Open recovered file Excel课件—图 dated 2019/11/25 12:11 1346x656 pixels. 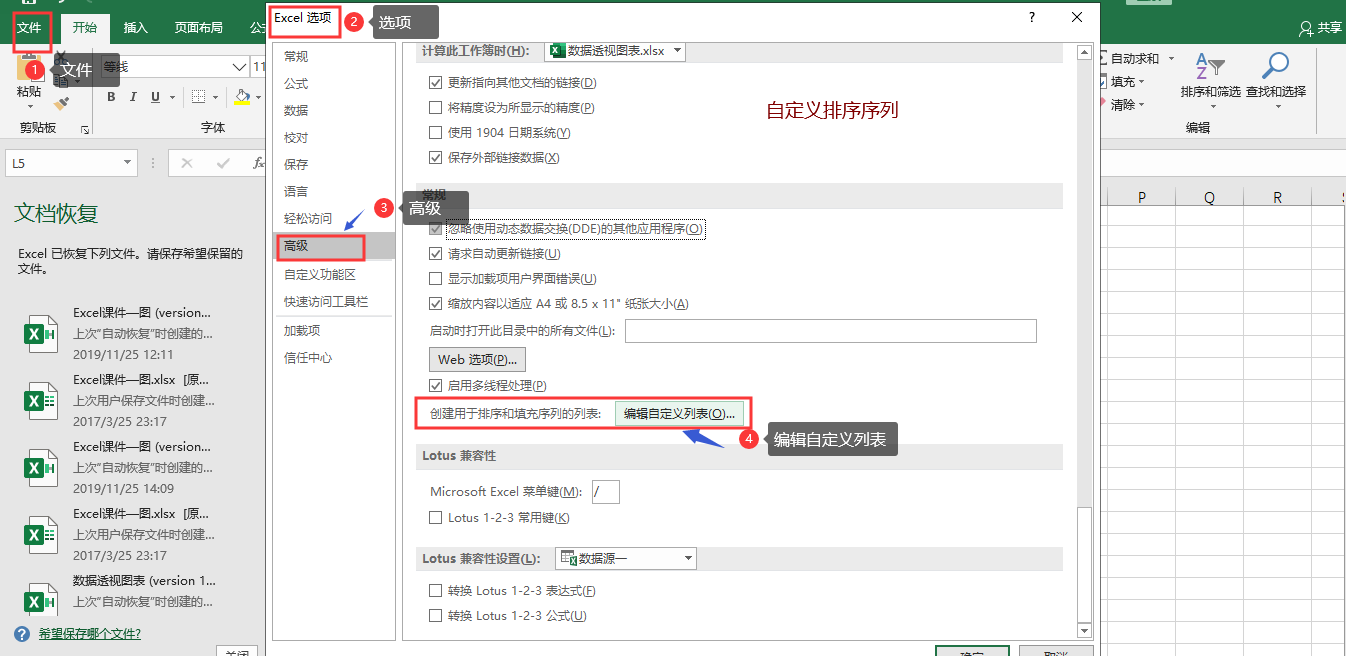point(120,333)
